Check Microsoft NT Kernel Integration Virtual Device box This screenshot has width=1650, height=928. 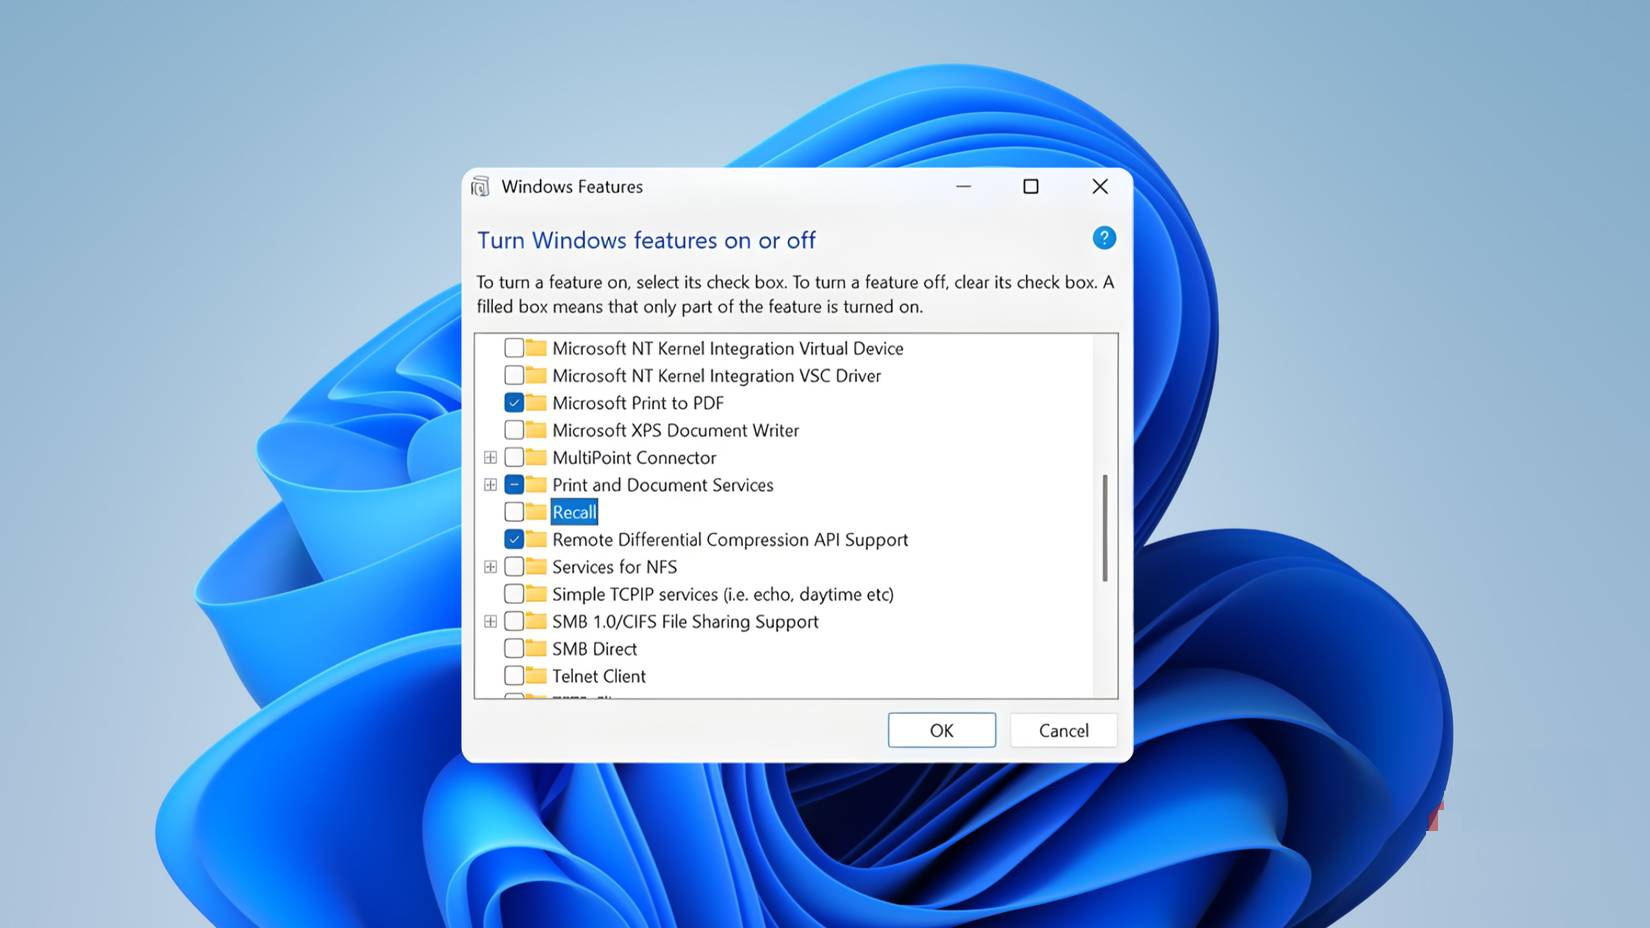(x=514, y=348)
